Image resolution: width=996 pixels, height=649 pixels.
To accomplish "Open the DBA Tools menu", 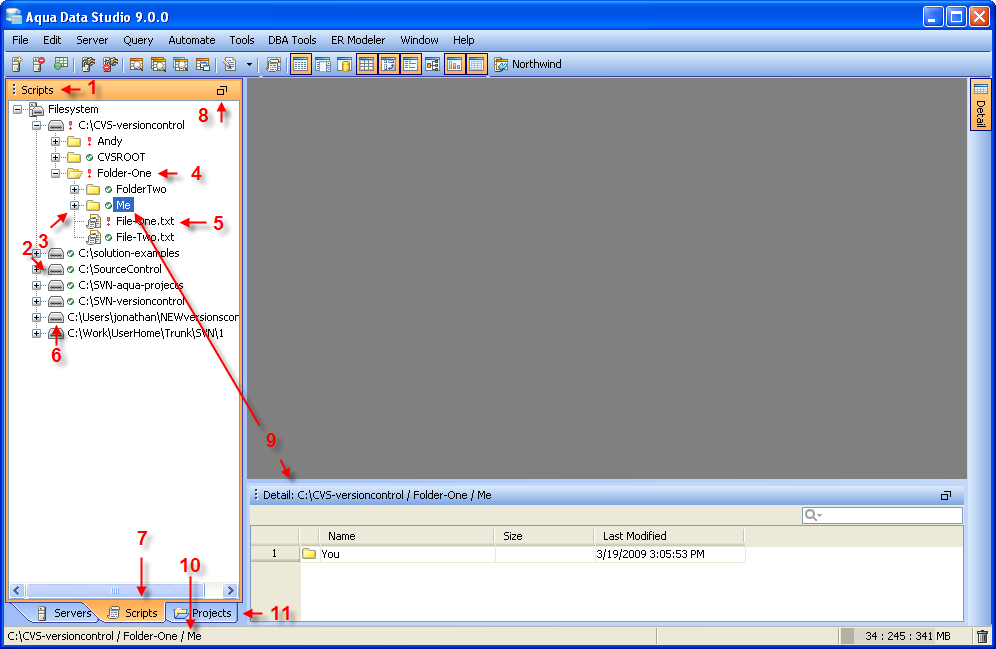I will coord(292,40).
